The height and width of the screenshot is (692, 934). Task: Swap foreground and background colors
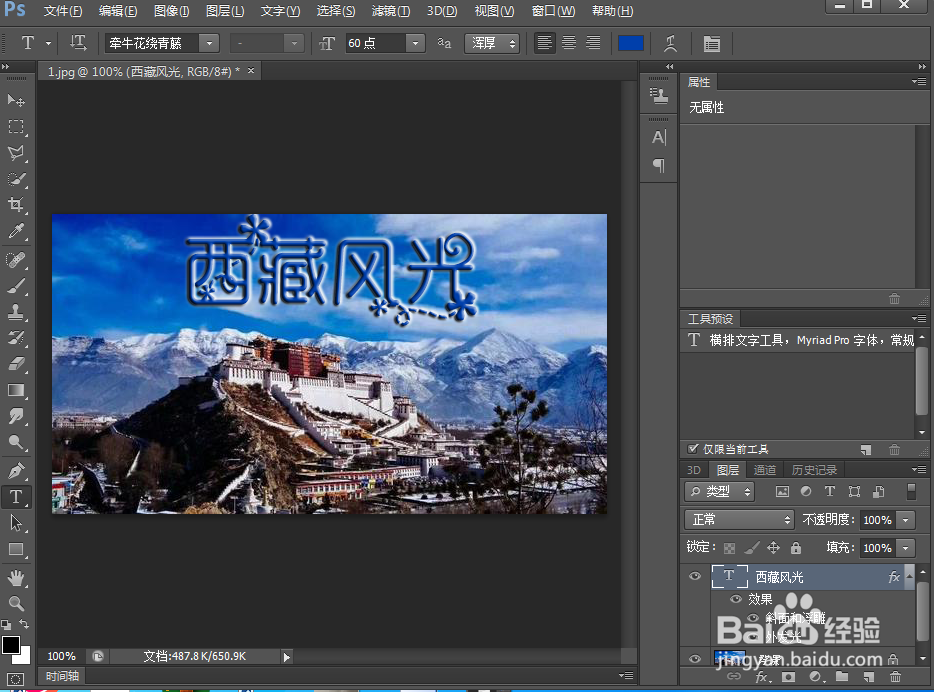24,624
